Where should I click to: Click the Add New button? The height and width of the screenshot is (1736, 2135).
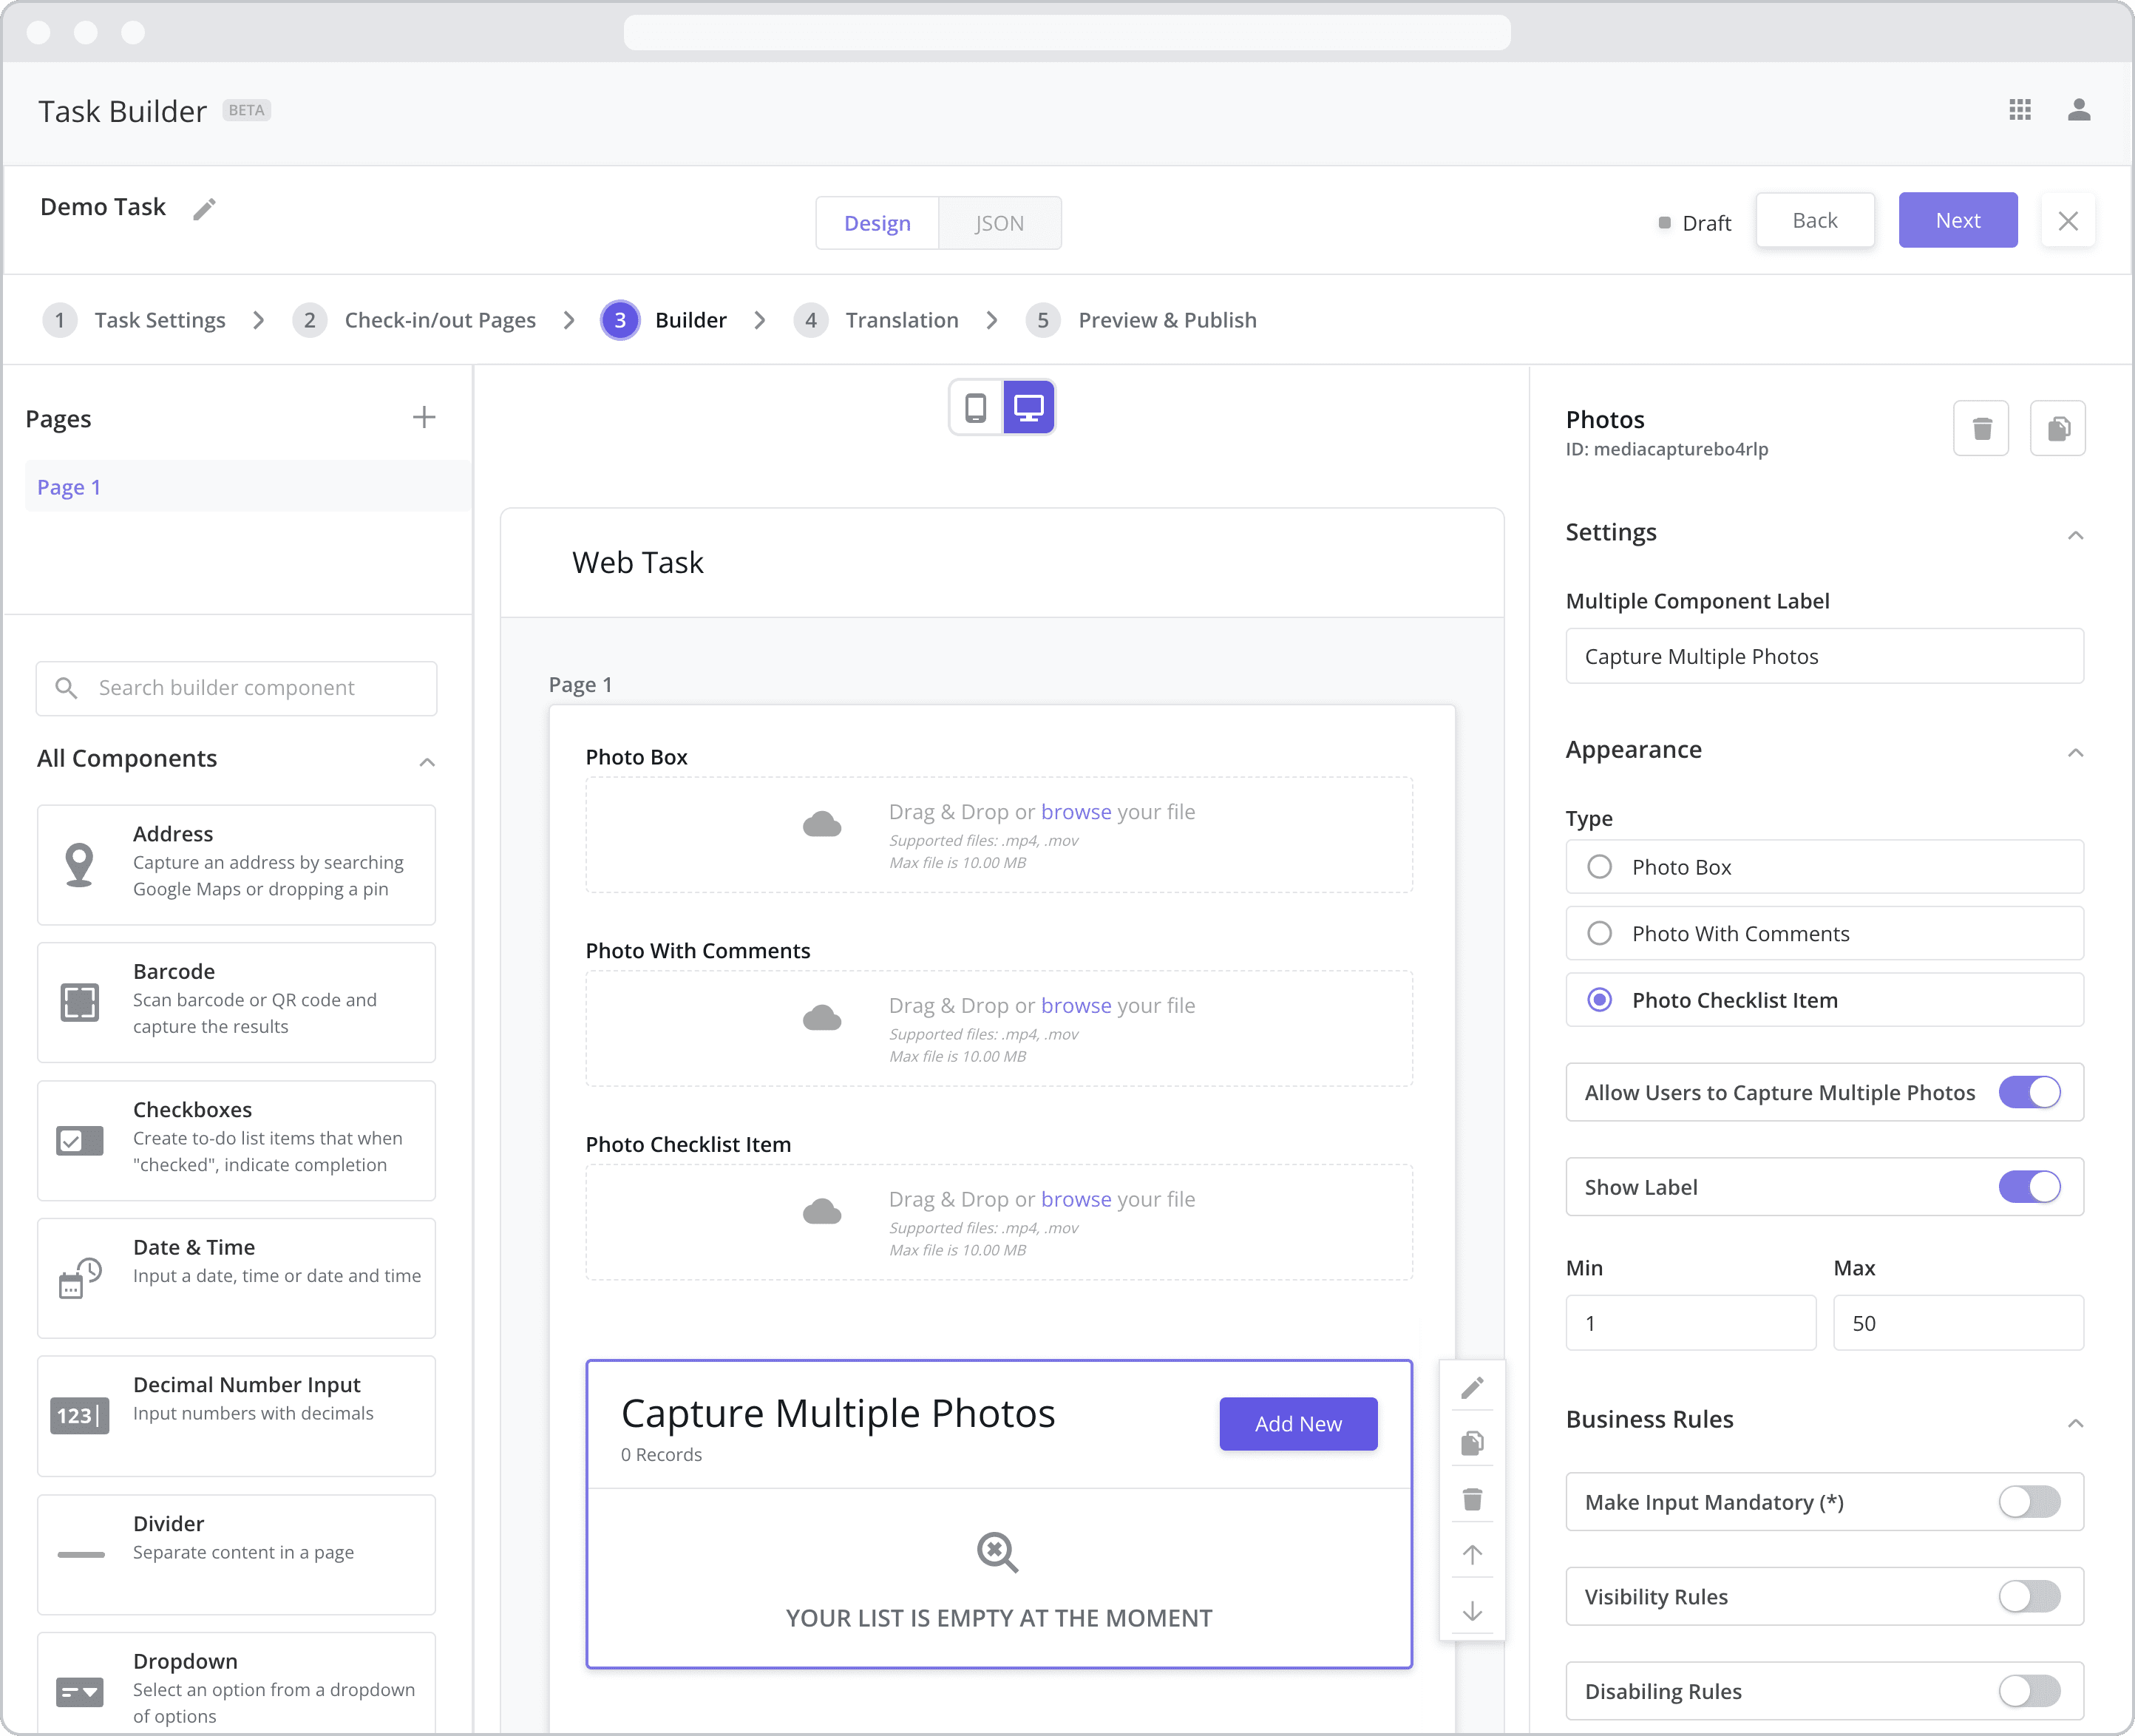click(1298, 1424)
